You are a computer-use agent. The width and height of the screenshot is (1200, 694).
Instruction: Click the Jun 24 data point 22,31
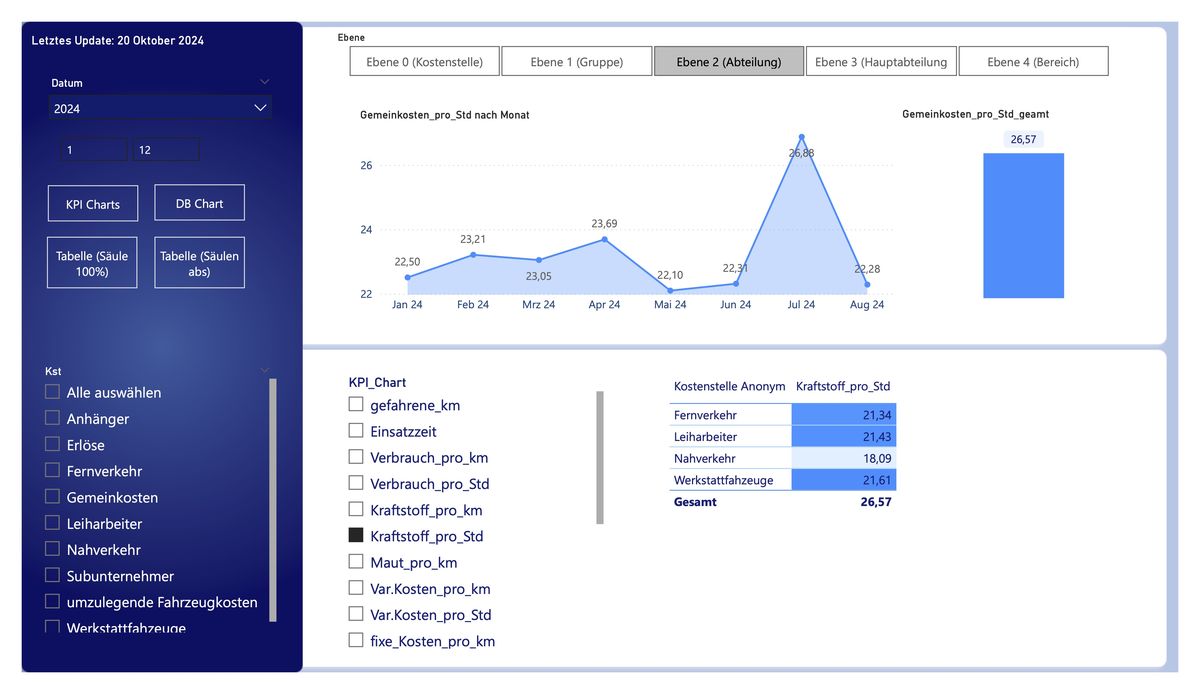735,283
